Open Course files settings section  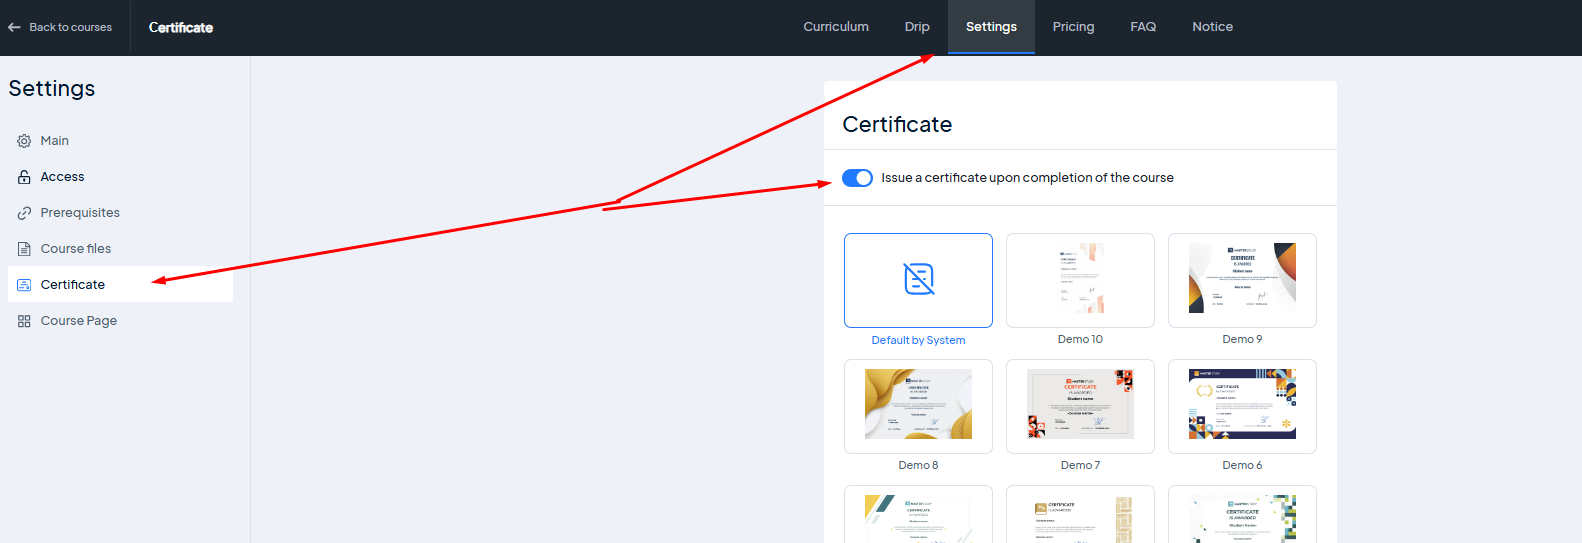tap(120, 249)
